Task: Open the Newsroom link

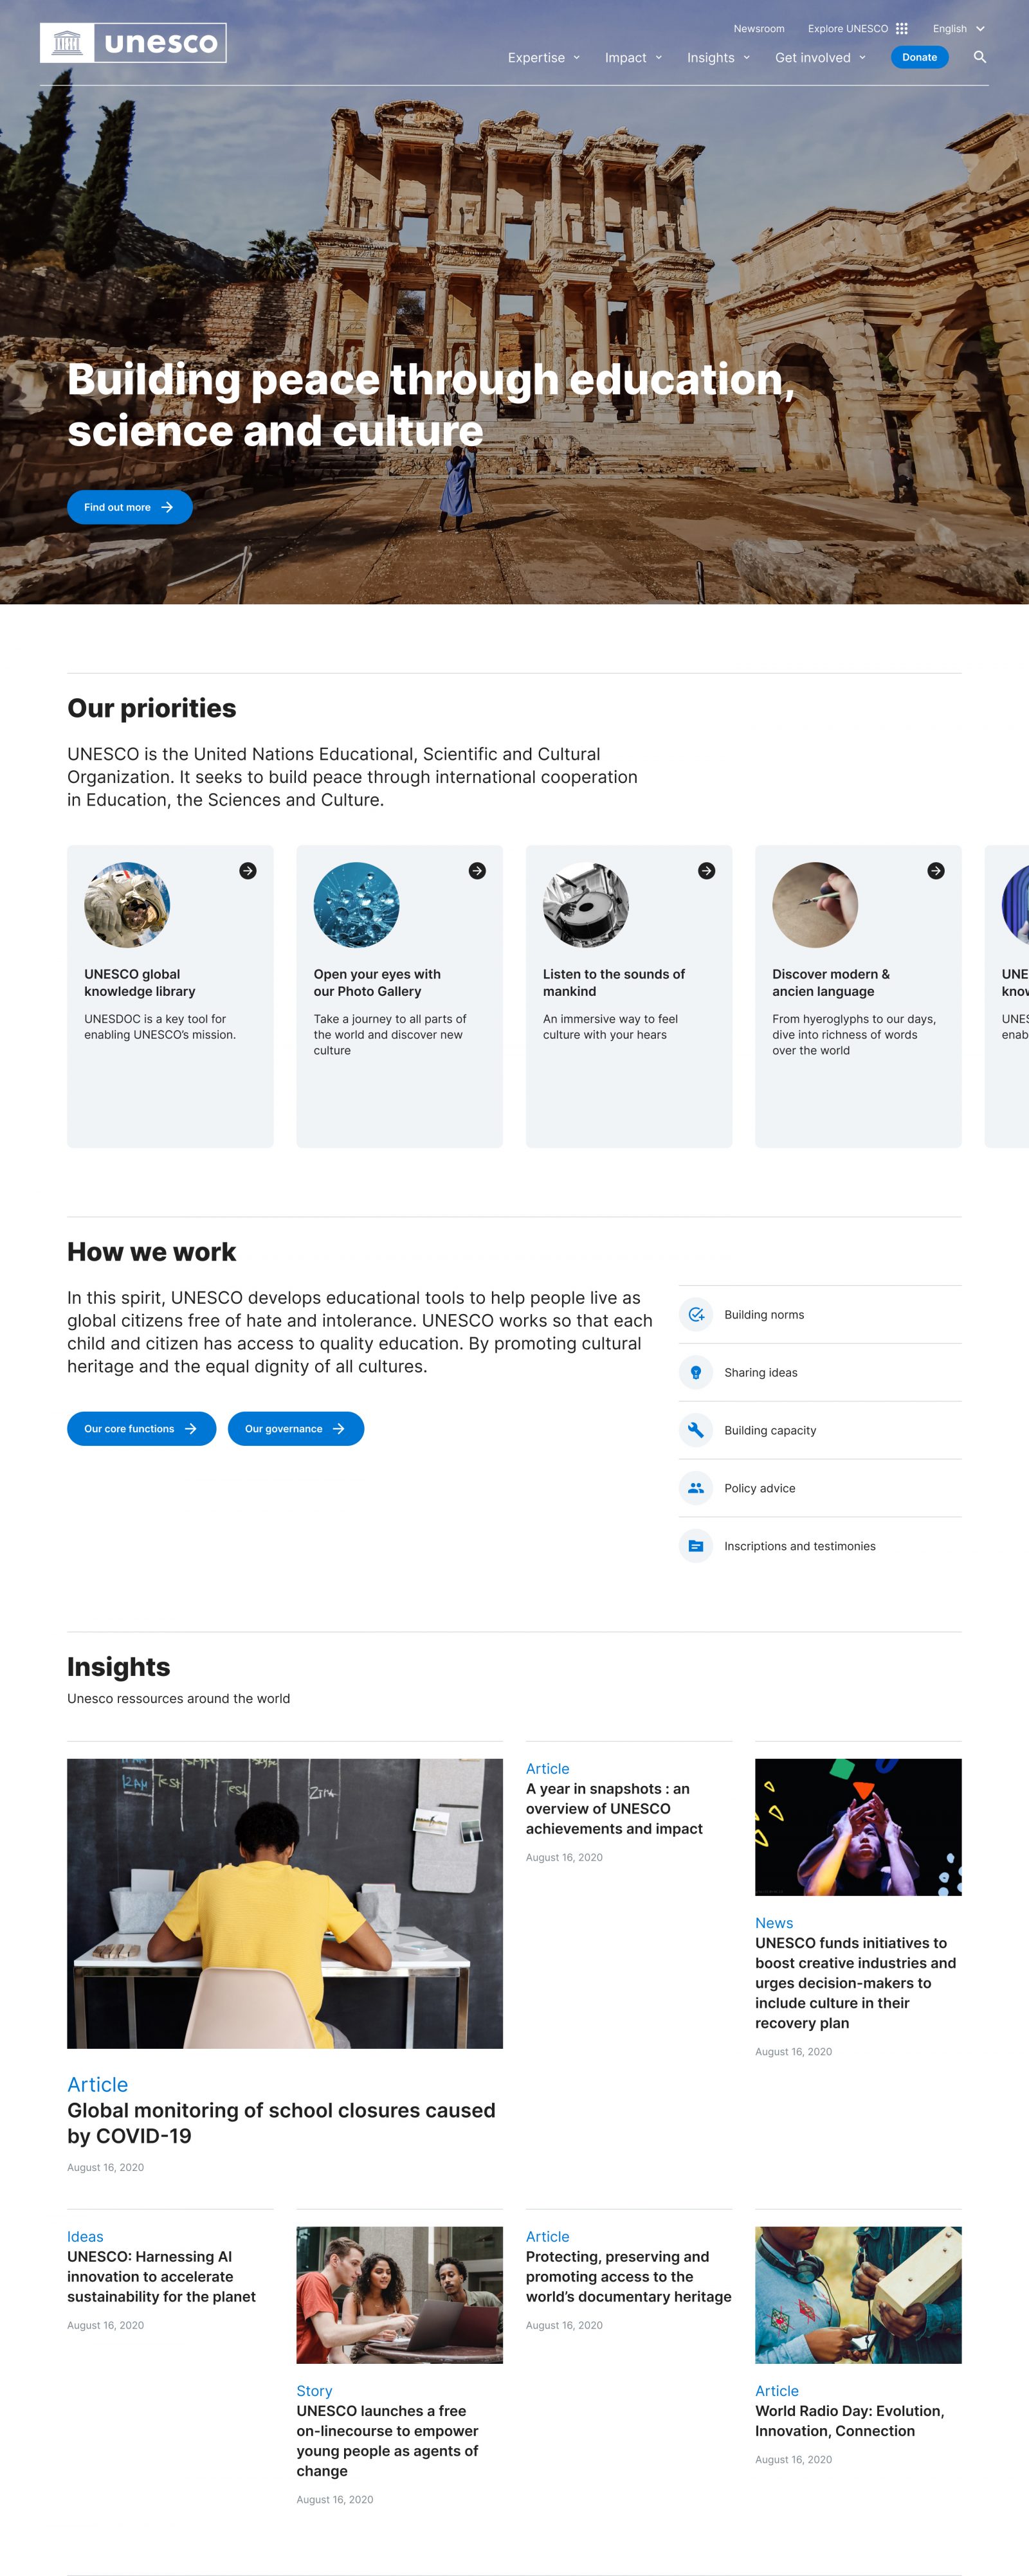Action: (x=759, y=29)
